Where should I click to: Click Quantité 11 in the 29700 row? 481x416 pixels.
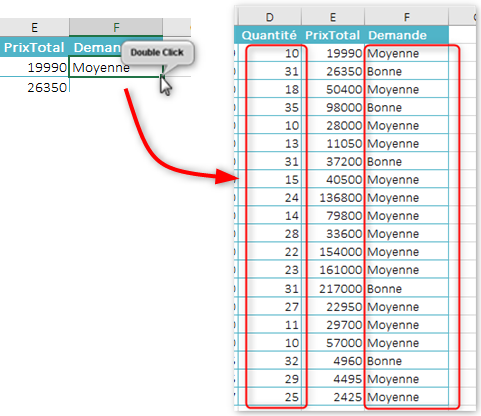(270, 324)
